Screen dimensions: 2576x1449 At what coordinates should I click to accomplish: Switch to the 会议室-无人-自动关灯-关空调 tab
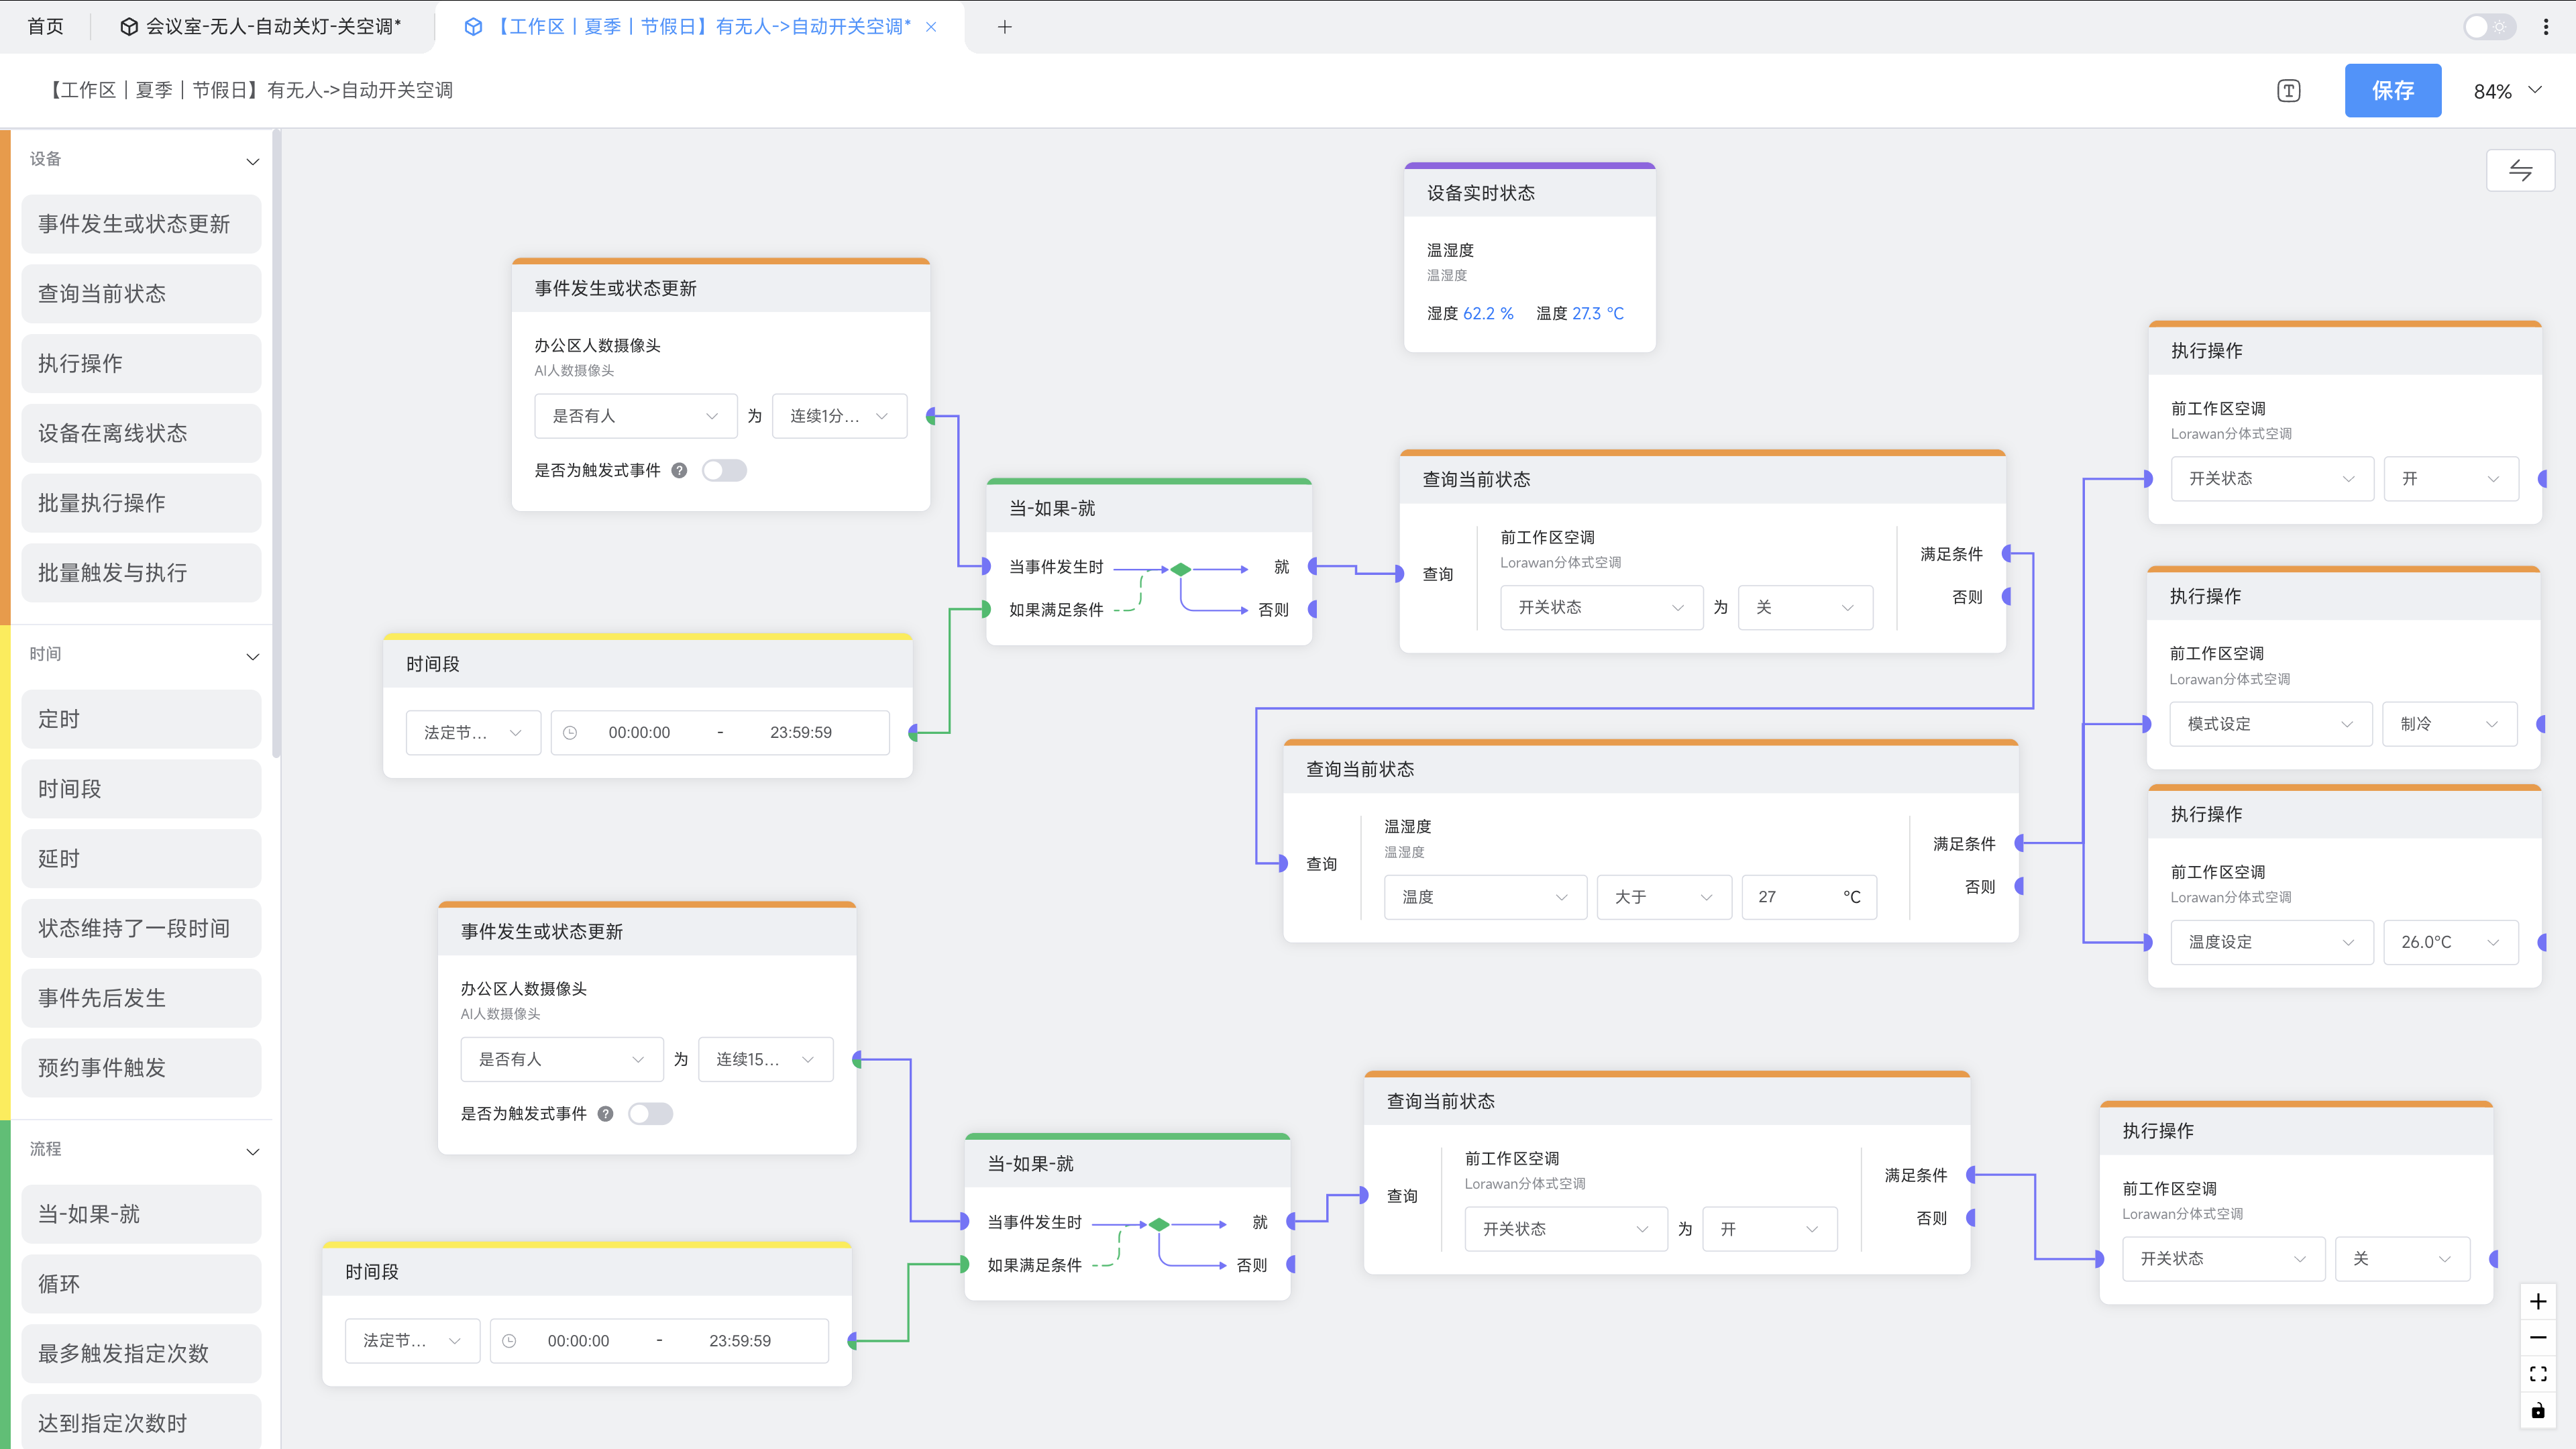pos(262,27)
